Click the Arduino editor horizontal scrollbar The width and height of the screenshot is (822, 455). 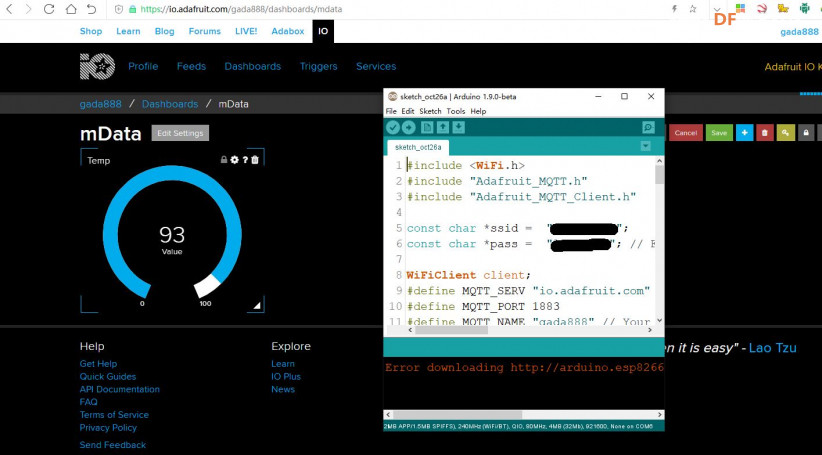coord(451,330)
